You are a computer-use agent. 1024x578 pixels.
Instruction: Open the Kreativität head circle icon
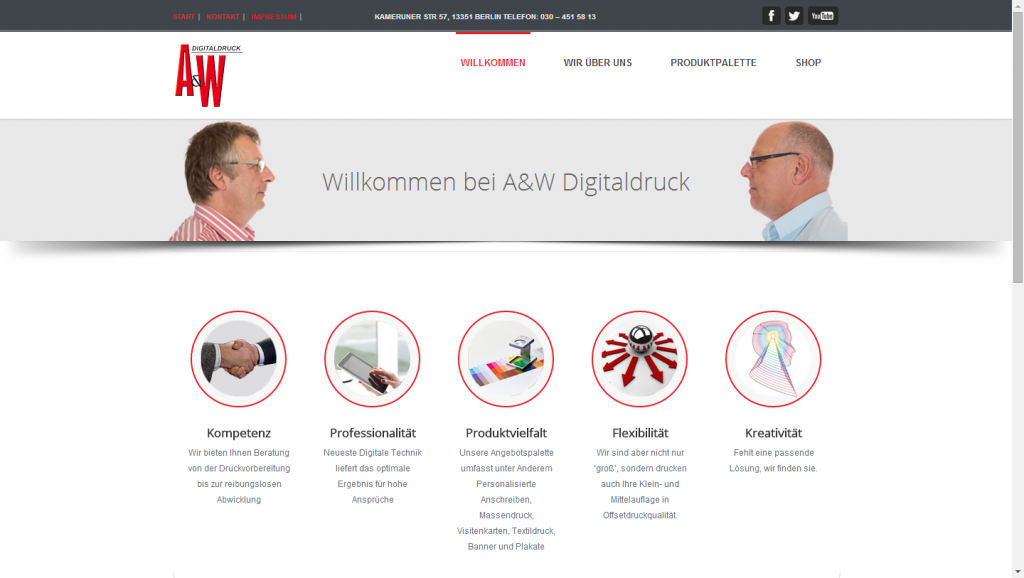[773, 359]
